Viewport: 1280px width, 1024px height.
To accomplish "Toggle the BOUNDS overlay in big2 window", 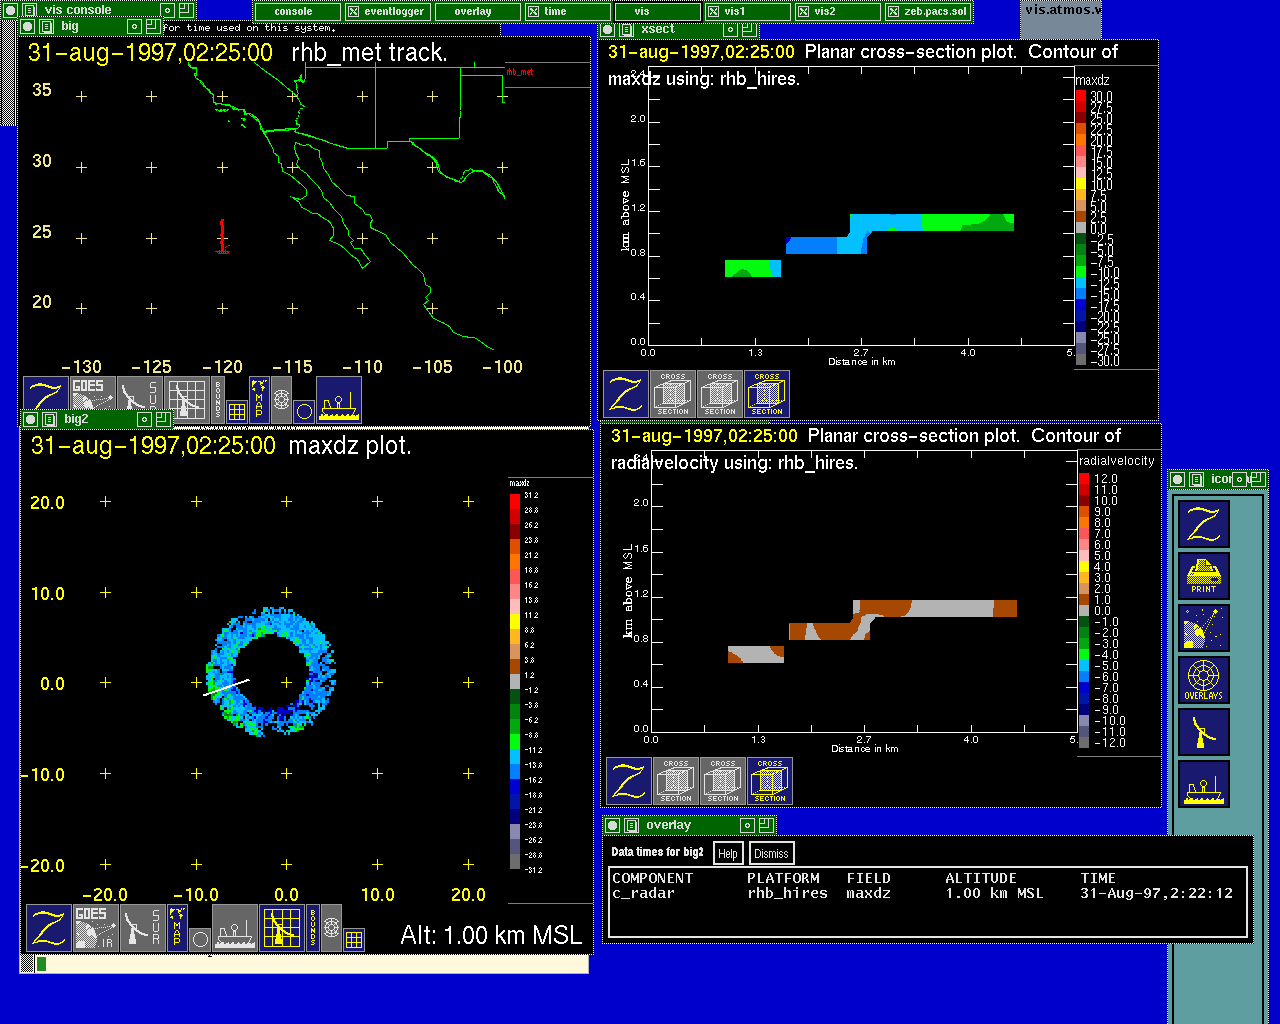I will click(313, 927).
